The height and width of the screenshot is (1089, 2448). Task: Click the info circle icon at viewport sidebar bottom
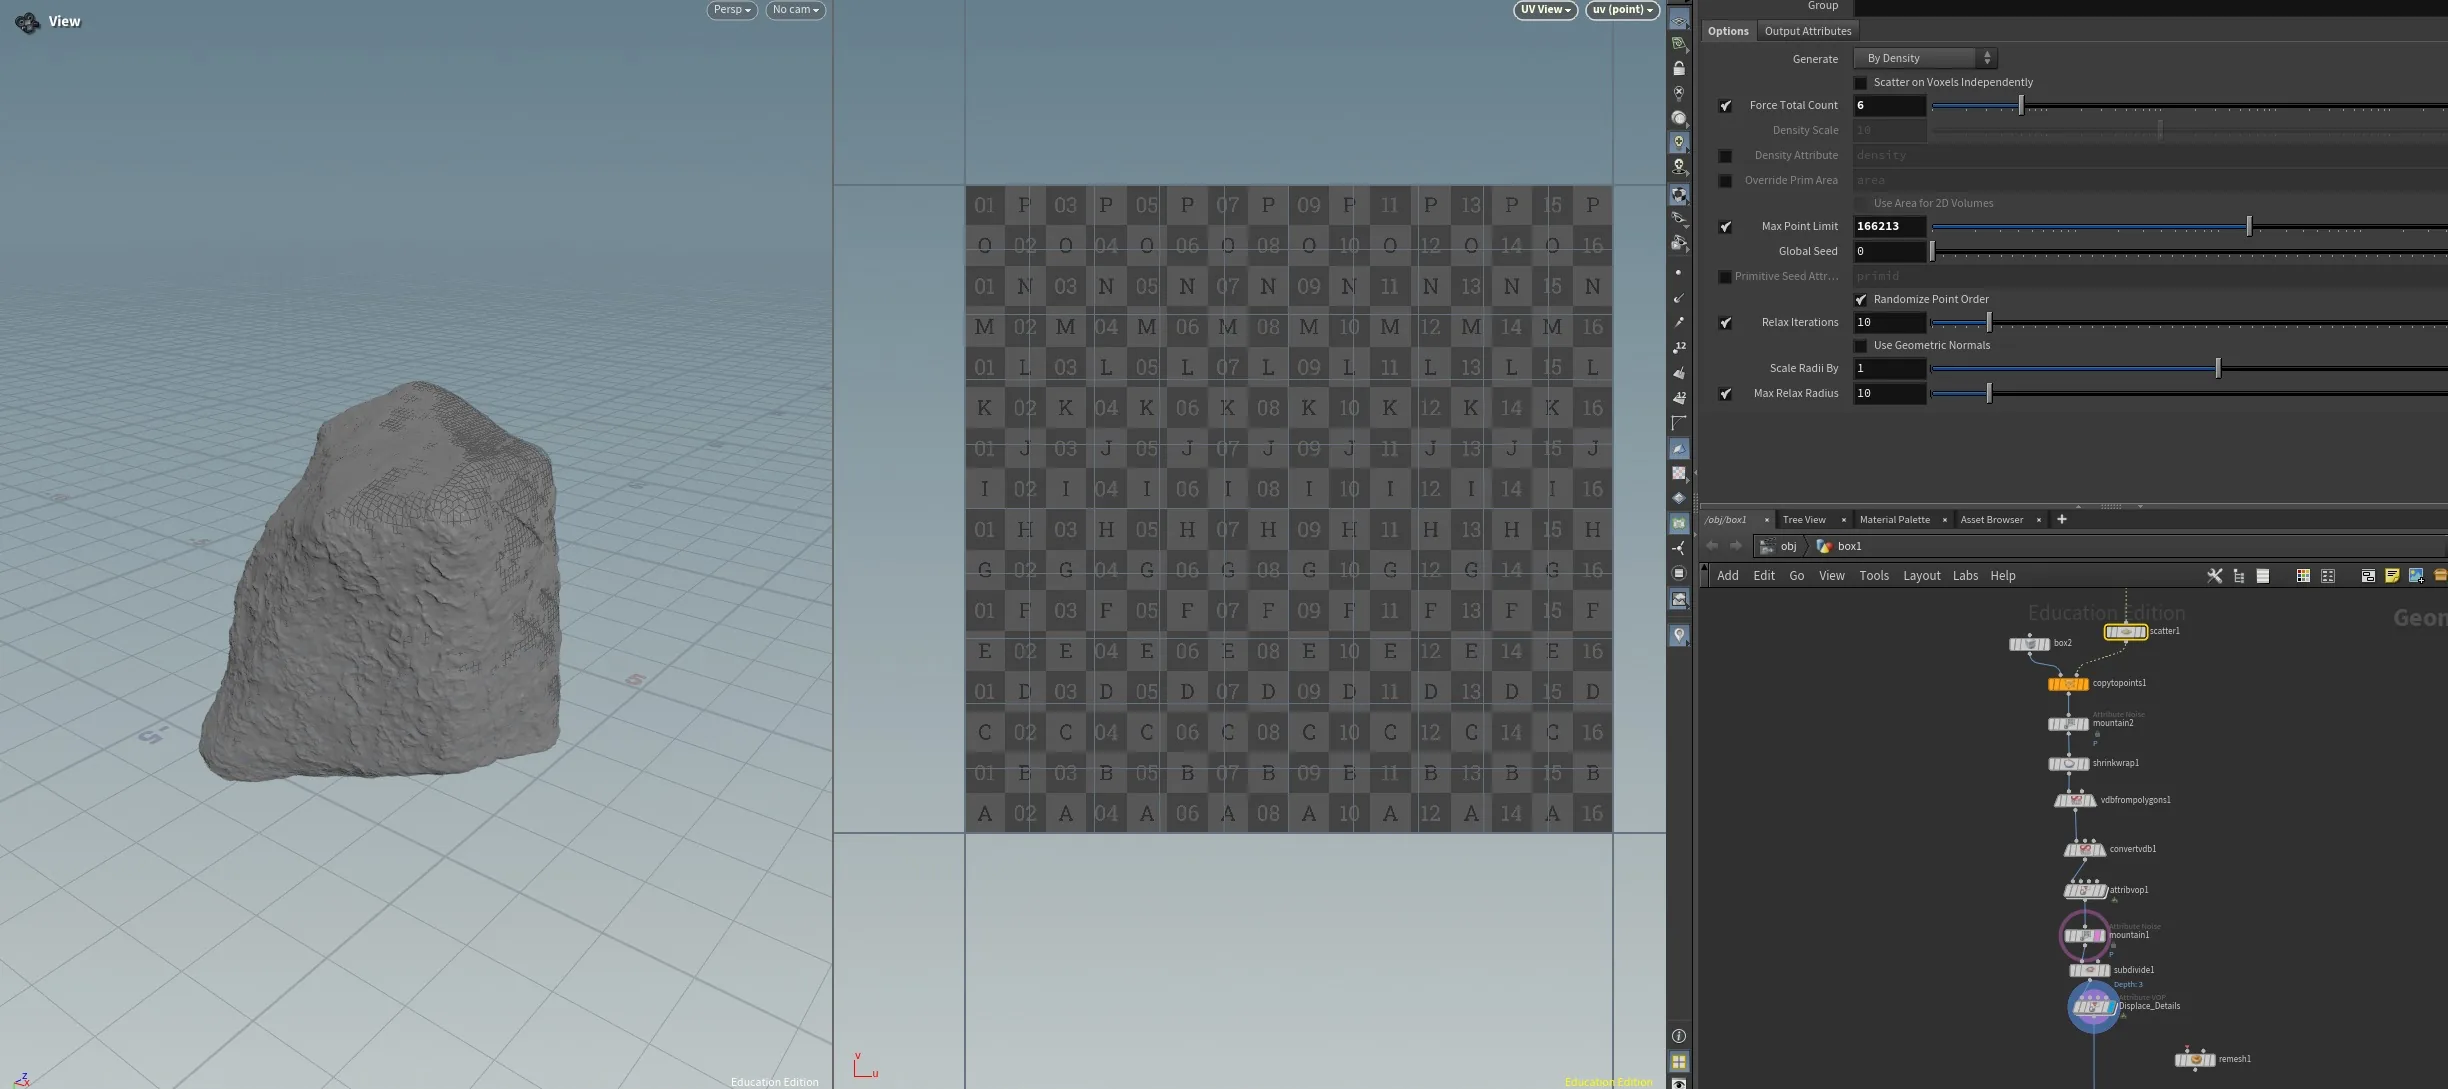pyautogui.click(x=1679, y=1036)
